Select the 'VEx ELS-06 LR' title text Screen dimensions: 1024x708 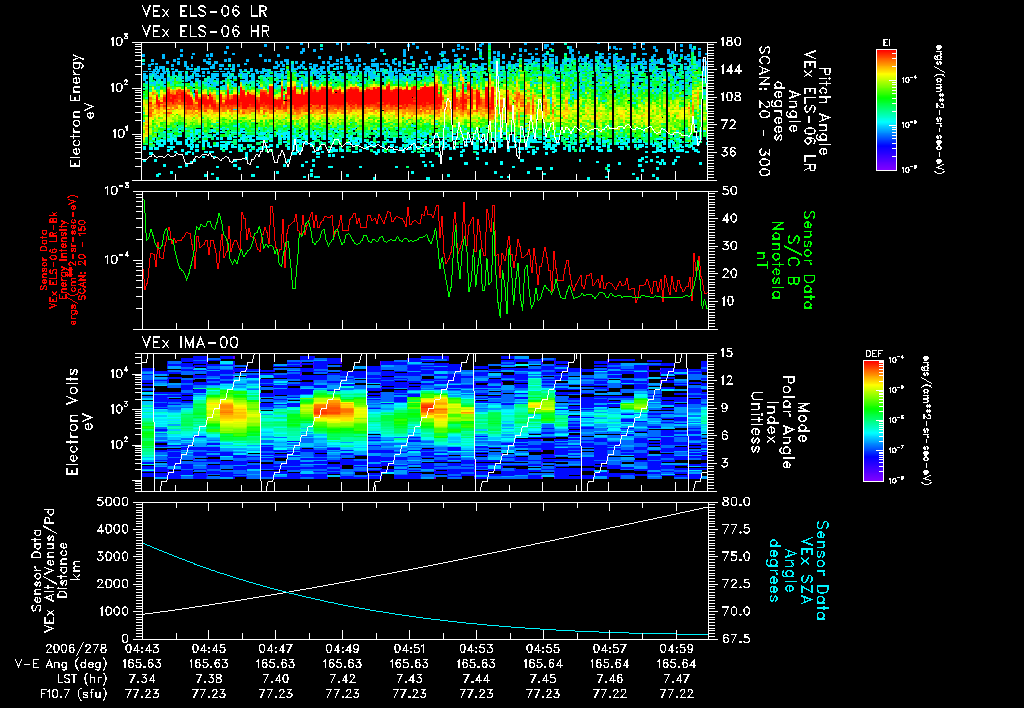(204, 12)
